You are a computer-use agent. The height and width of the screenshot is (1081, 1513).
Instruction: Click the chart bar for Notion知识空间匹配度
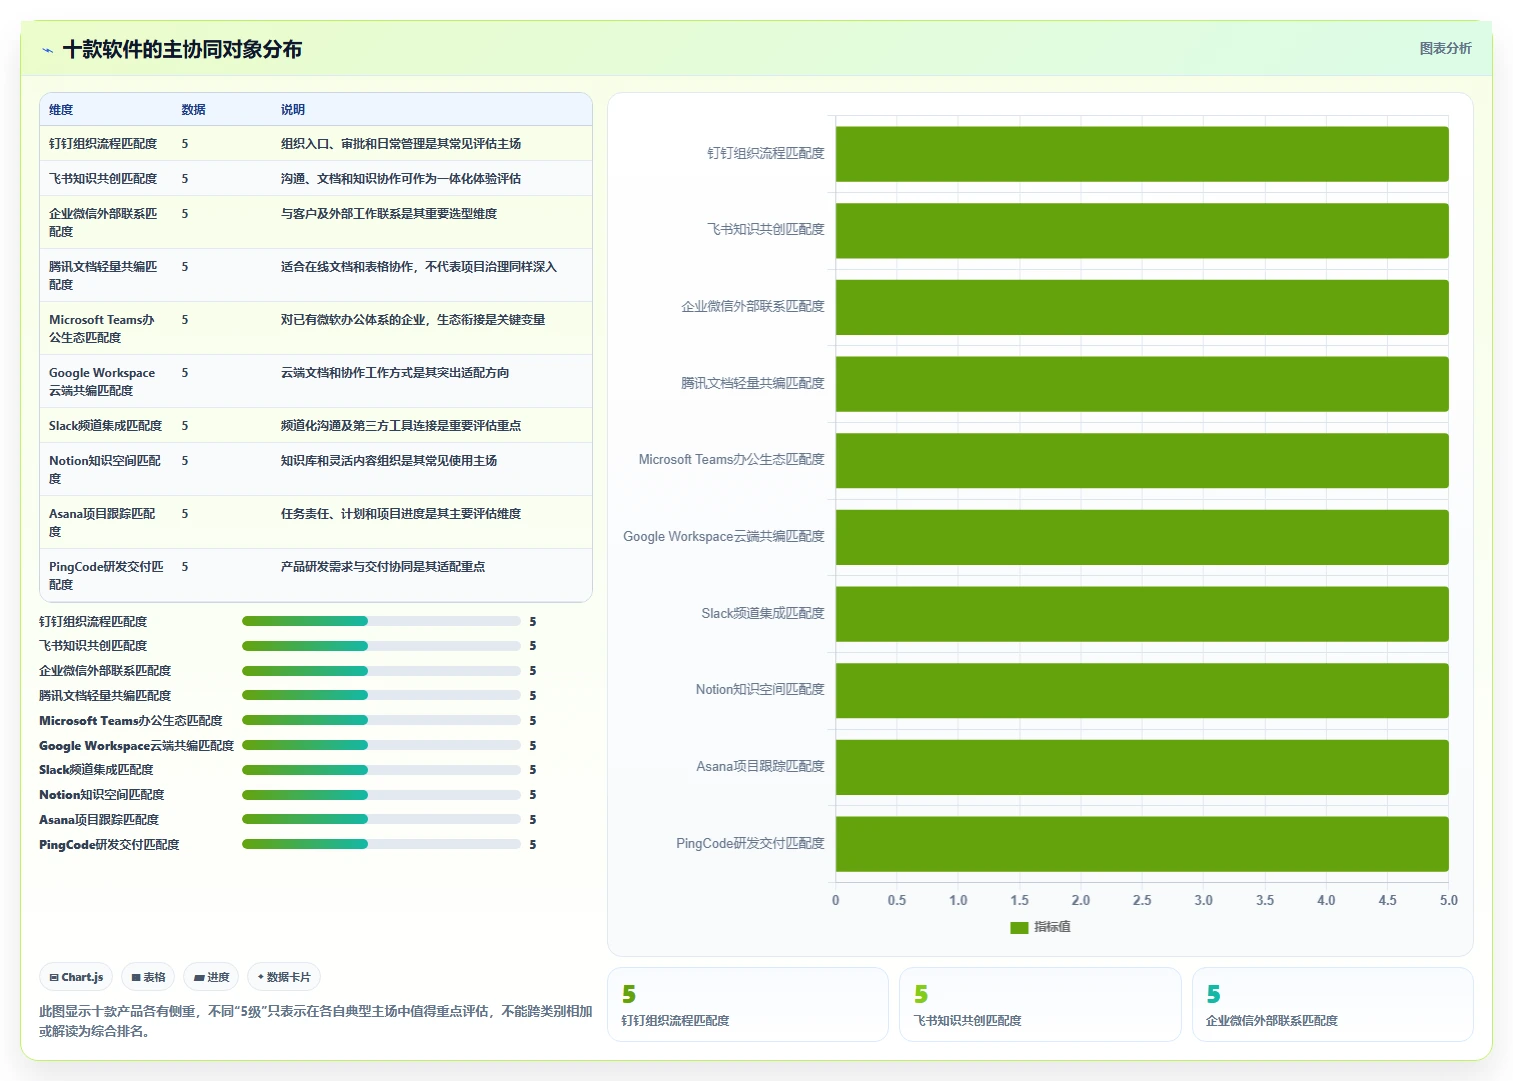tap(1142, 691)
